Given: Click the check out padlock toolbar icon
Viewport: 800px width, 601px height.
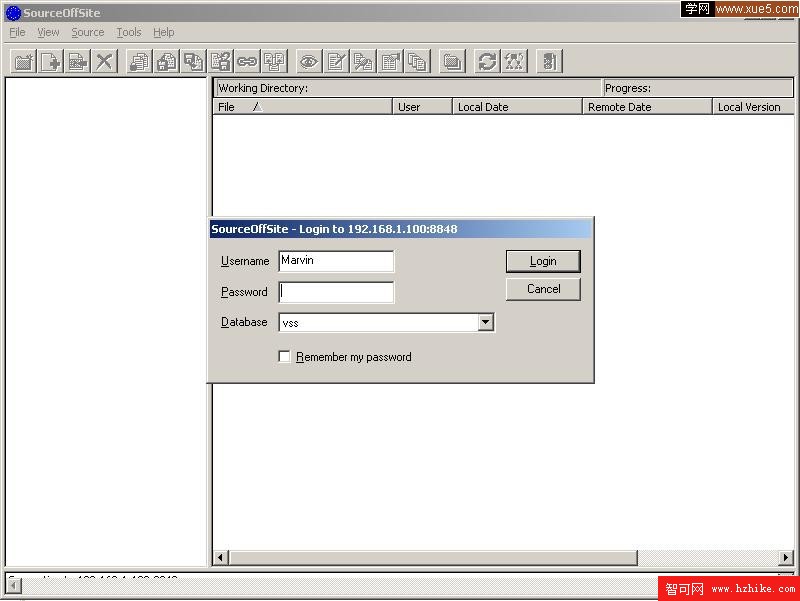Looking at the screenshot, I should (x=166, y=62).
